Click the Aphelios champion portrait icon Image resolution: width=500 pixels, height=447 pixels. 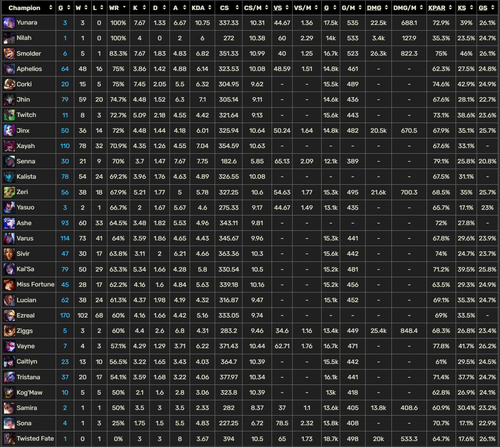(x=9, y=69)
